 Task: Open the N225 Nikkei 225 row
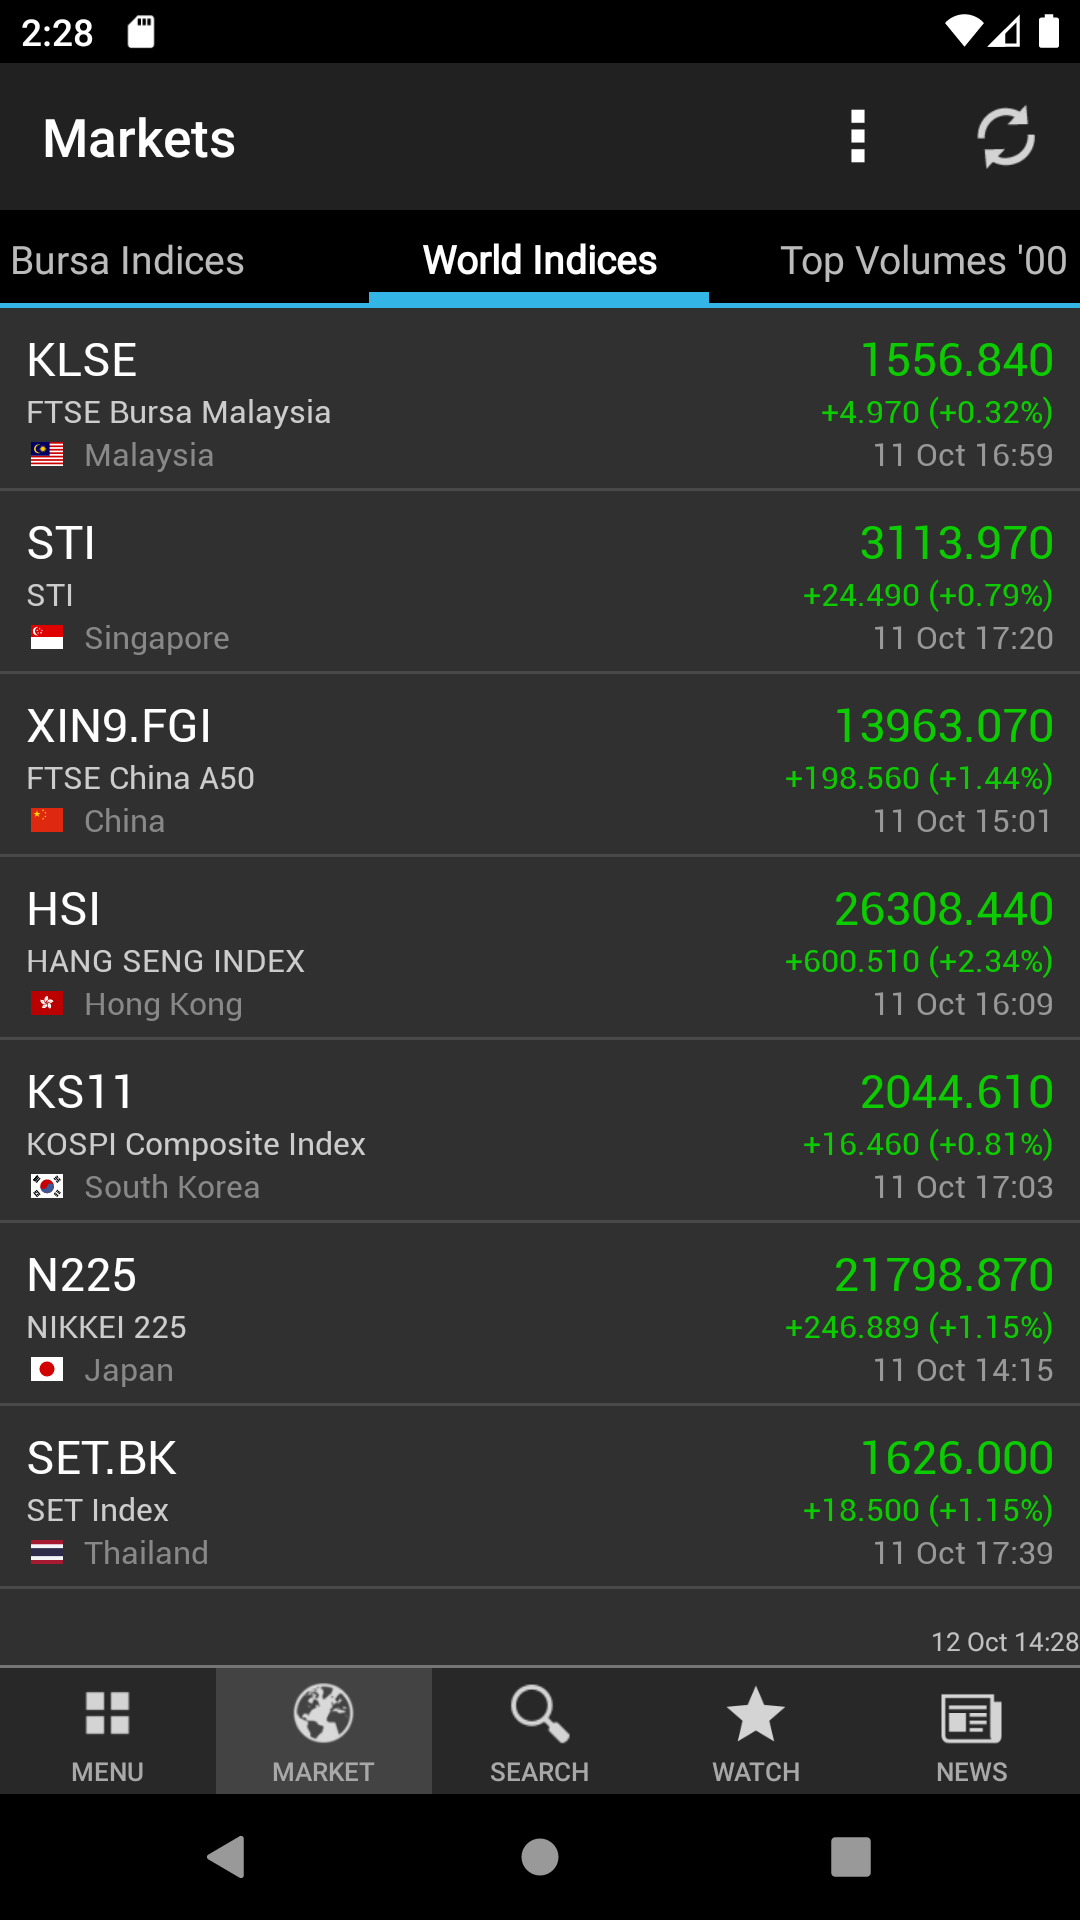click(x=540, y=1315)
